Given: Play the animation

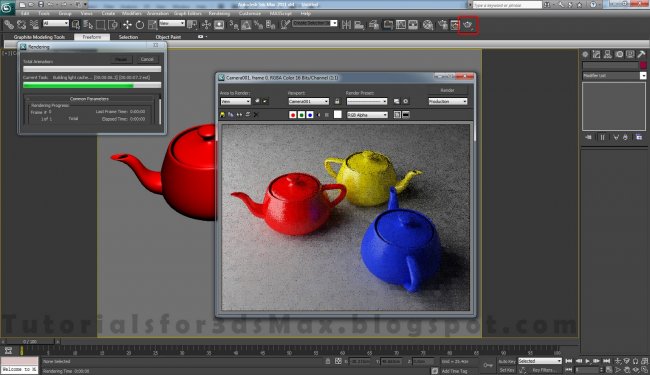Looking at the screenshot, I should pos(588,362).
